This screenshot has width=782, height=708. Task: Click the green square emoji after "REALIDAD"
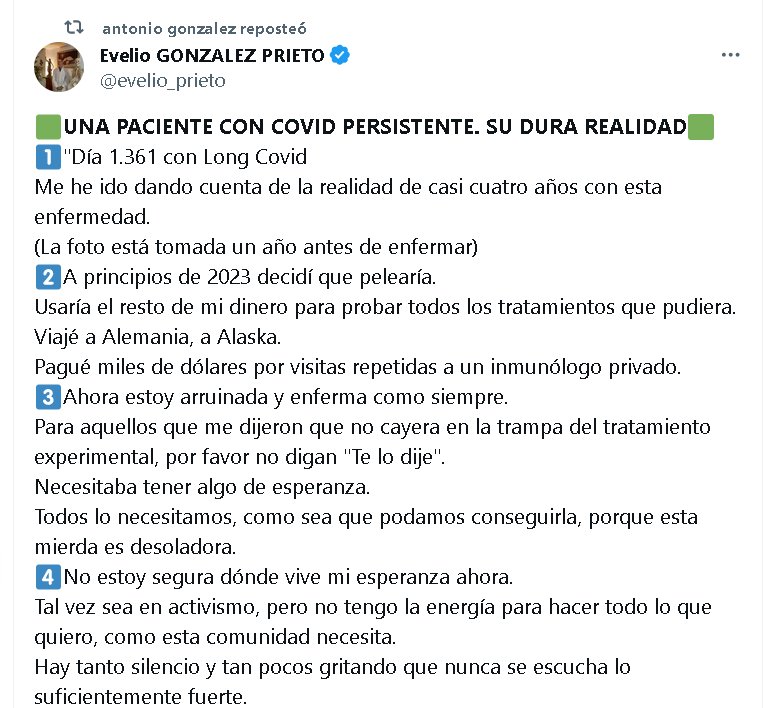pyautogui.click(x=701, y=129)
